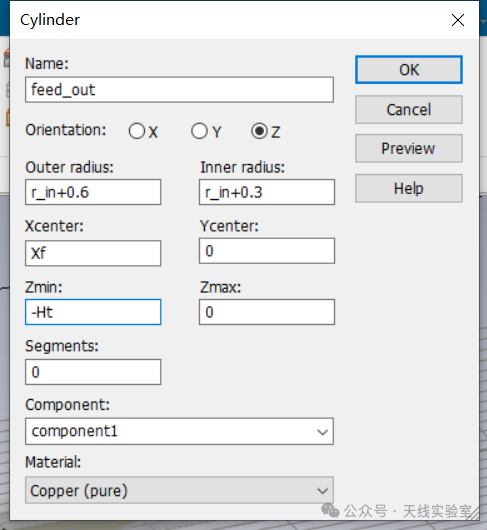Close the Cylinder dialog with X
487x530 pixels.
tap(458, 20)
